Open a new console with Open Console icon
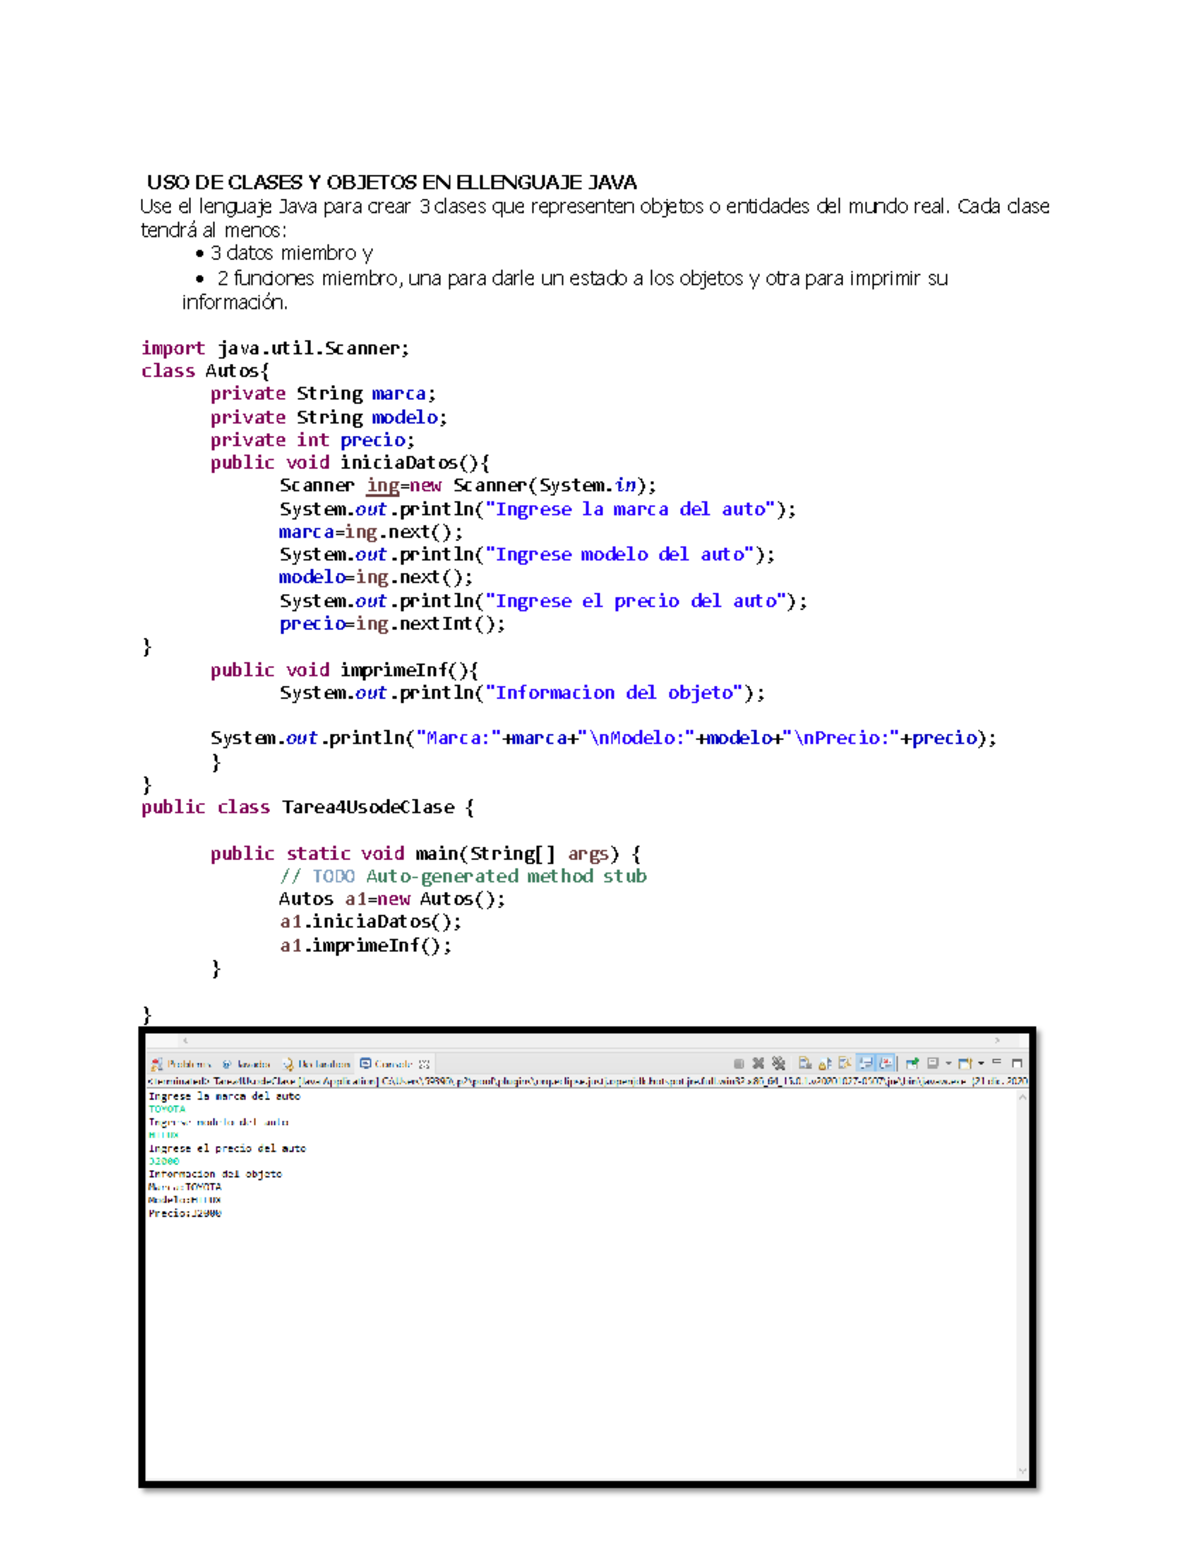 (x=966, y=1063)
